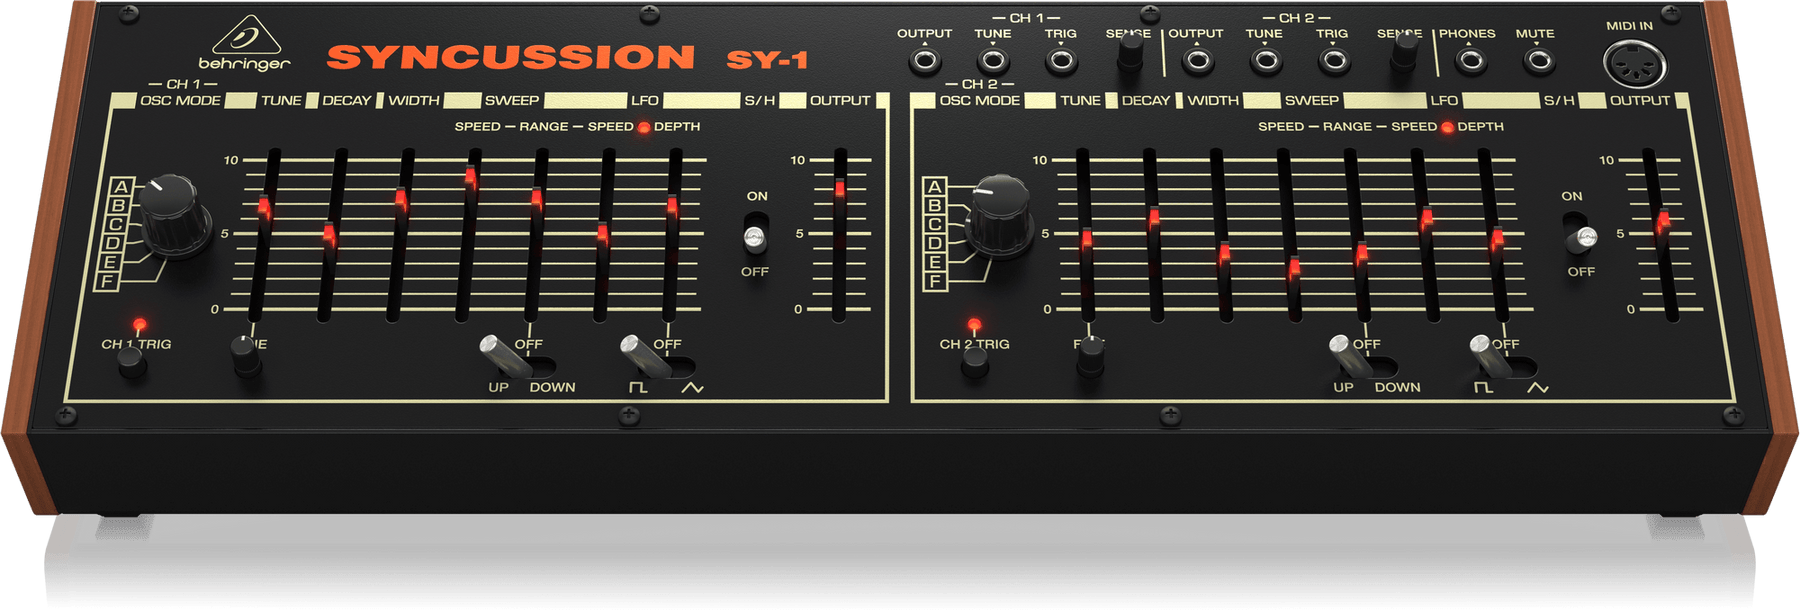Turn the CH 2 SENSE knob
Screen dimensions: 1800x611
tap(1403, 52)
